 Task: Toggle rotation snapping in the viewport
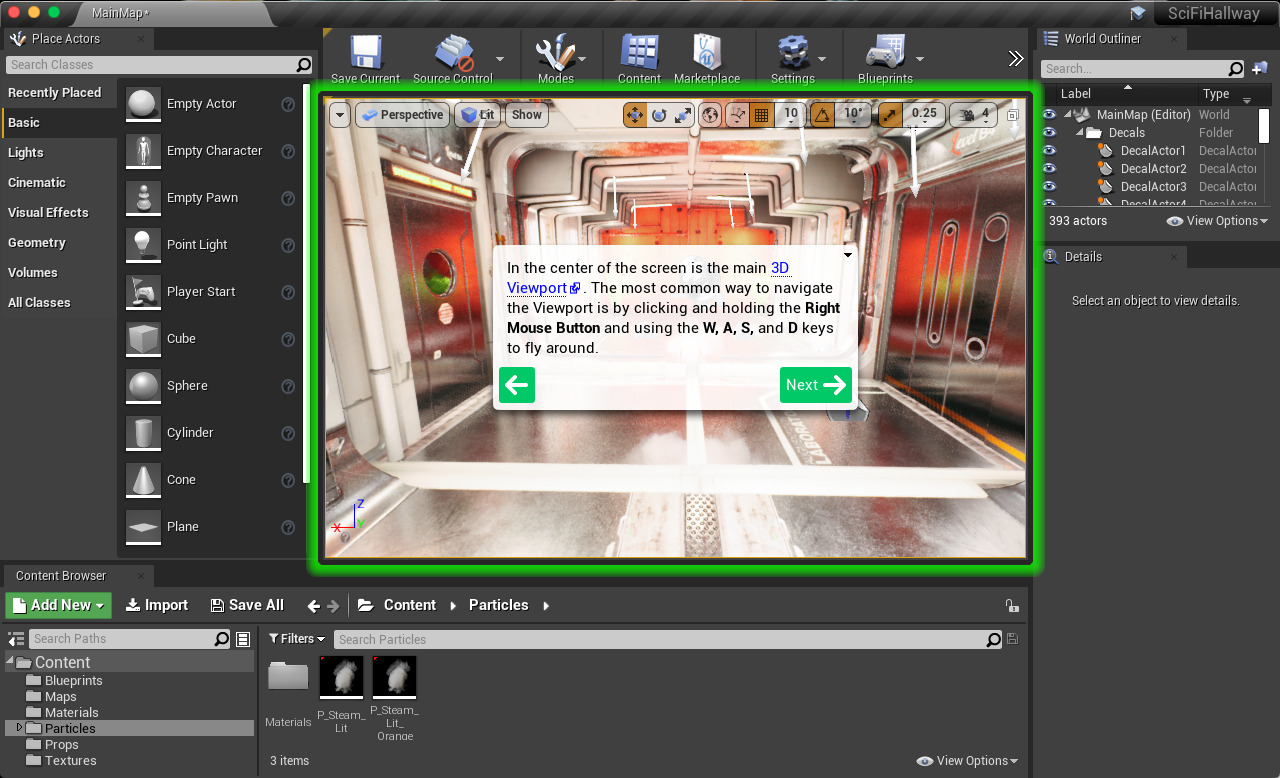822,115
